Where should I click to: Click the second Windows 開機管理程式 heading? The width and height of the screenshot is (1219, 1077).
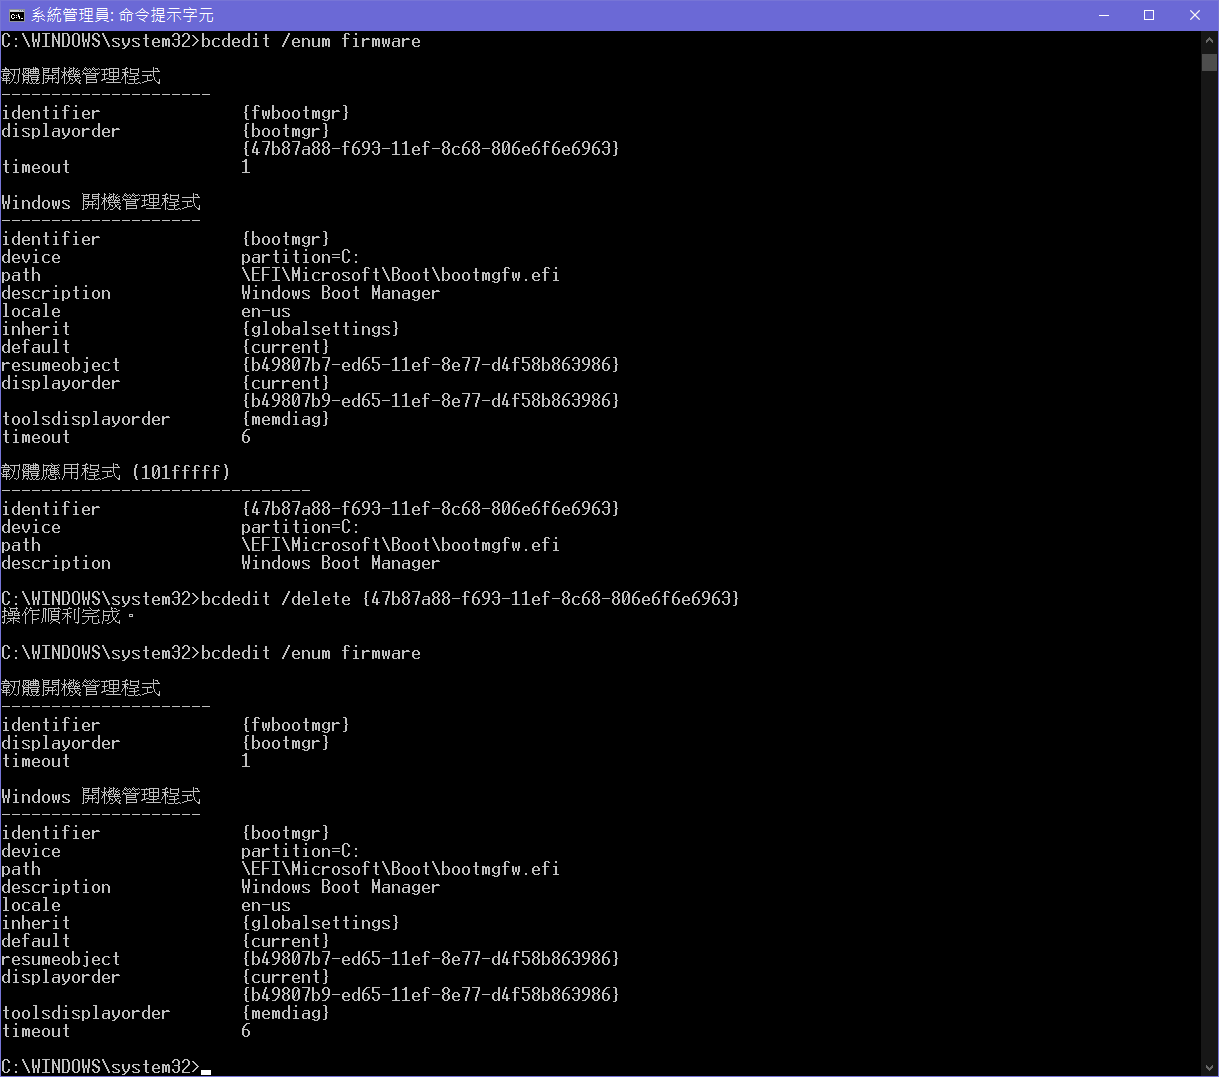[101, 796]
